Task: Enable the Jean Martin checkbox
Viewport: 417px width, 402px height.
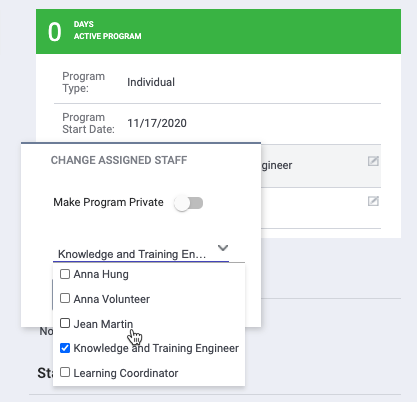Action: click(65, 323)
